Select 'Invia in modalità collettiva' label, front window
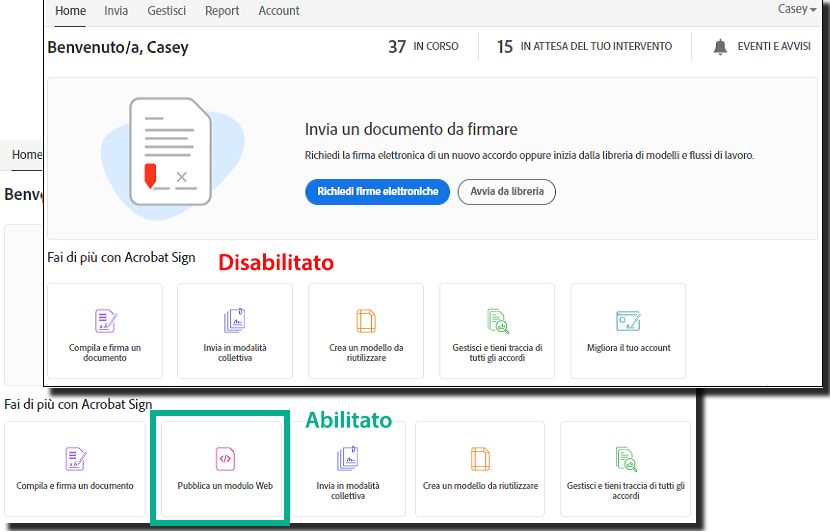 234,353
